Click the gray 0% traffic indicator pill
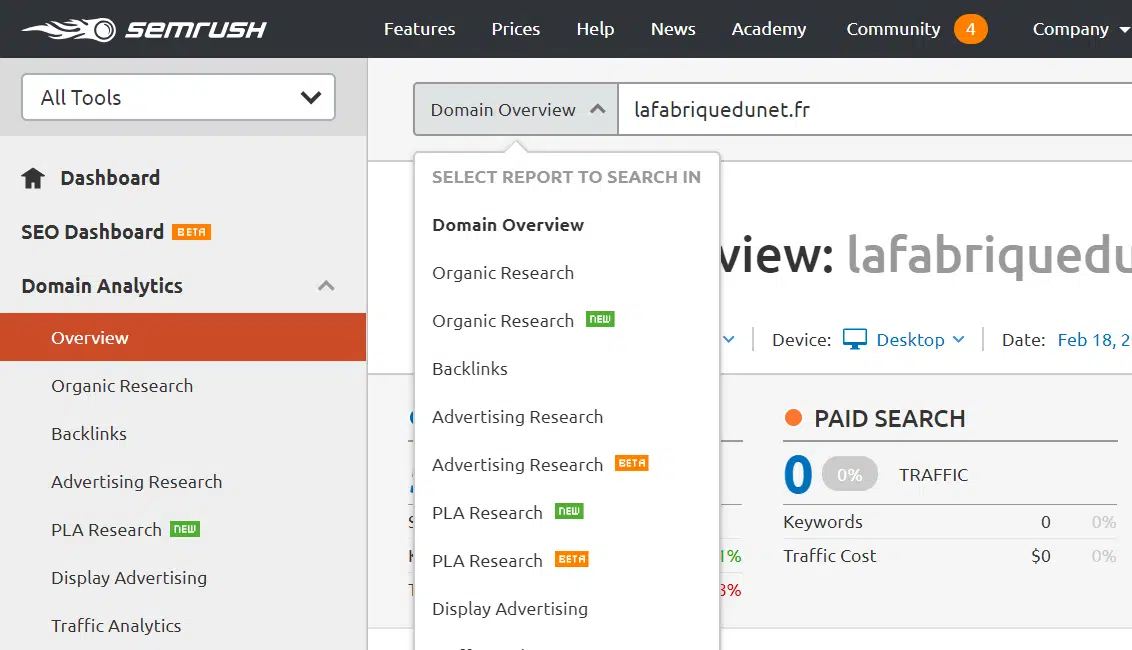The image size is (1132, 650). [x=849, y=475]
